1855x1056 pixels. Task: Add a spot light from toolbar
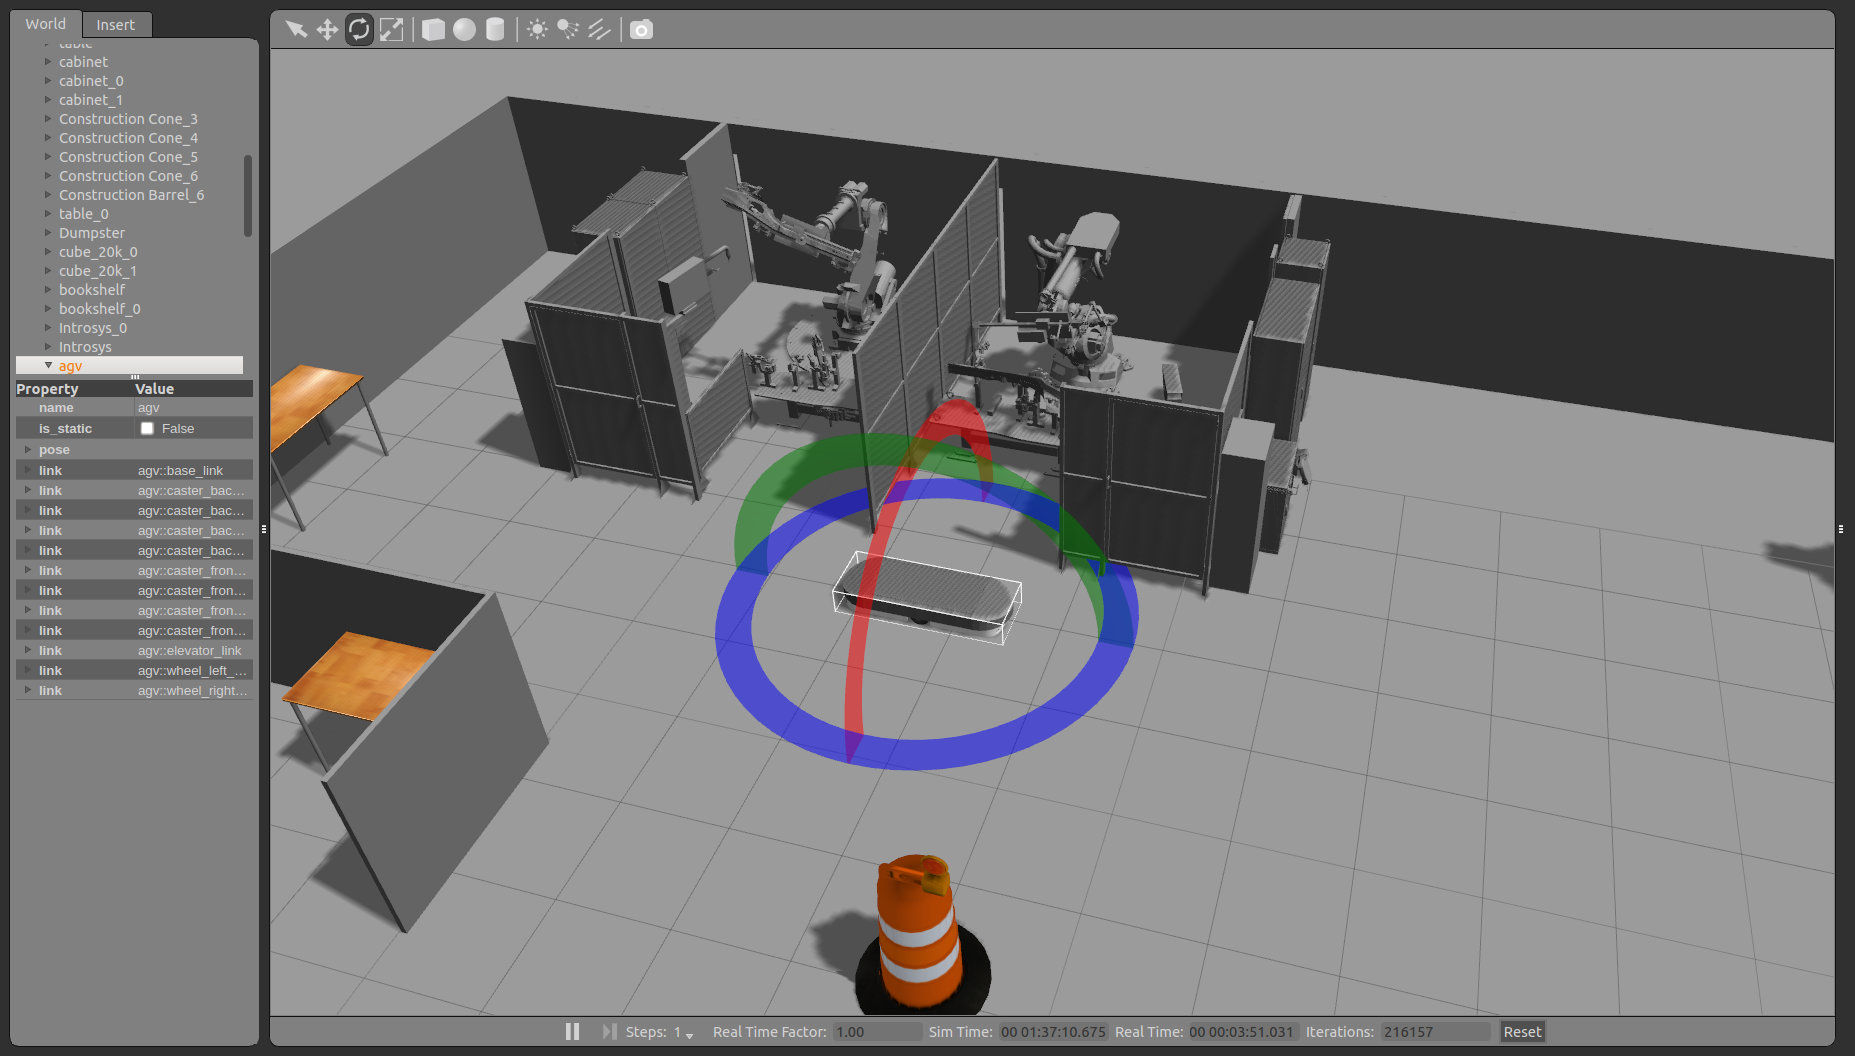568,29
